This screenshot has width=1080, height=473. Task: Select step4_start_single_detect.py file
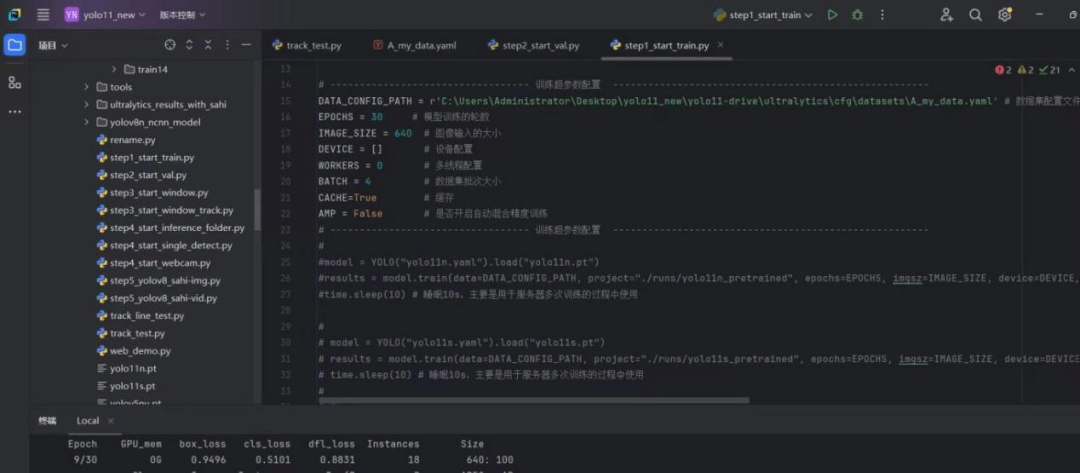pos(164,245)
